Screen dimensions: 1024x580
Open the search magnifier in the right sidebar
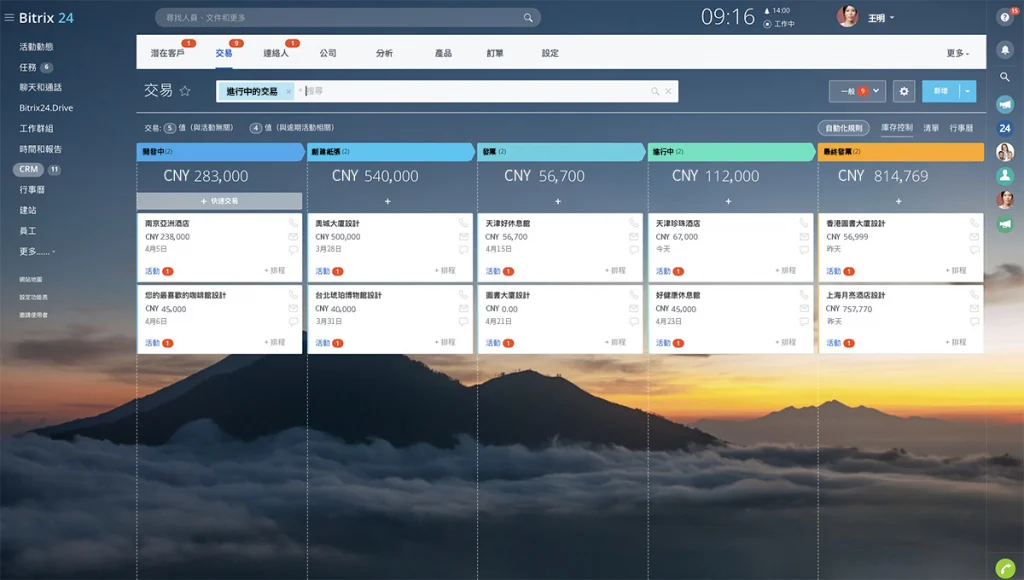pos(1004,78)
